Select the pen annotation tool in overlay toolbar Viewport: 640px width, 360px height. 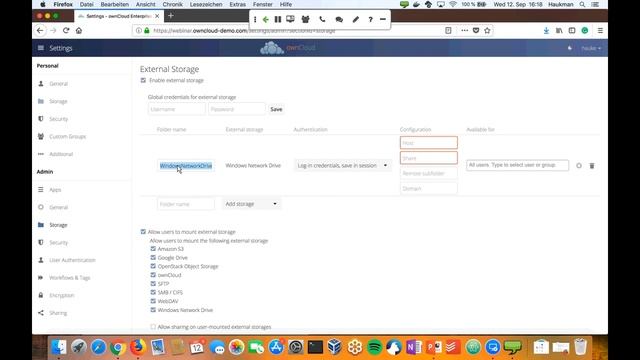coord(356,19)
